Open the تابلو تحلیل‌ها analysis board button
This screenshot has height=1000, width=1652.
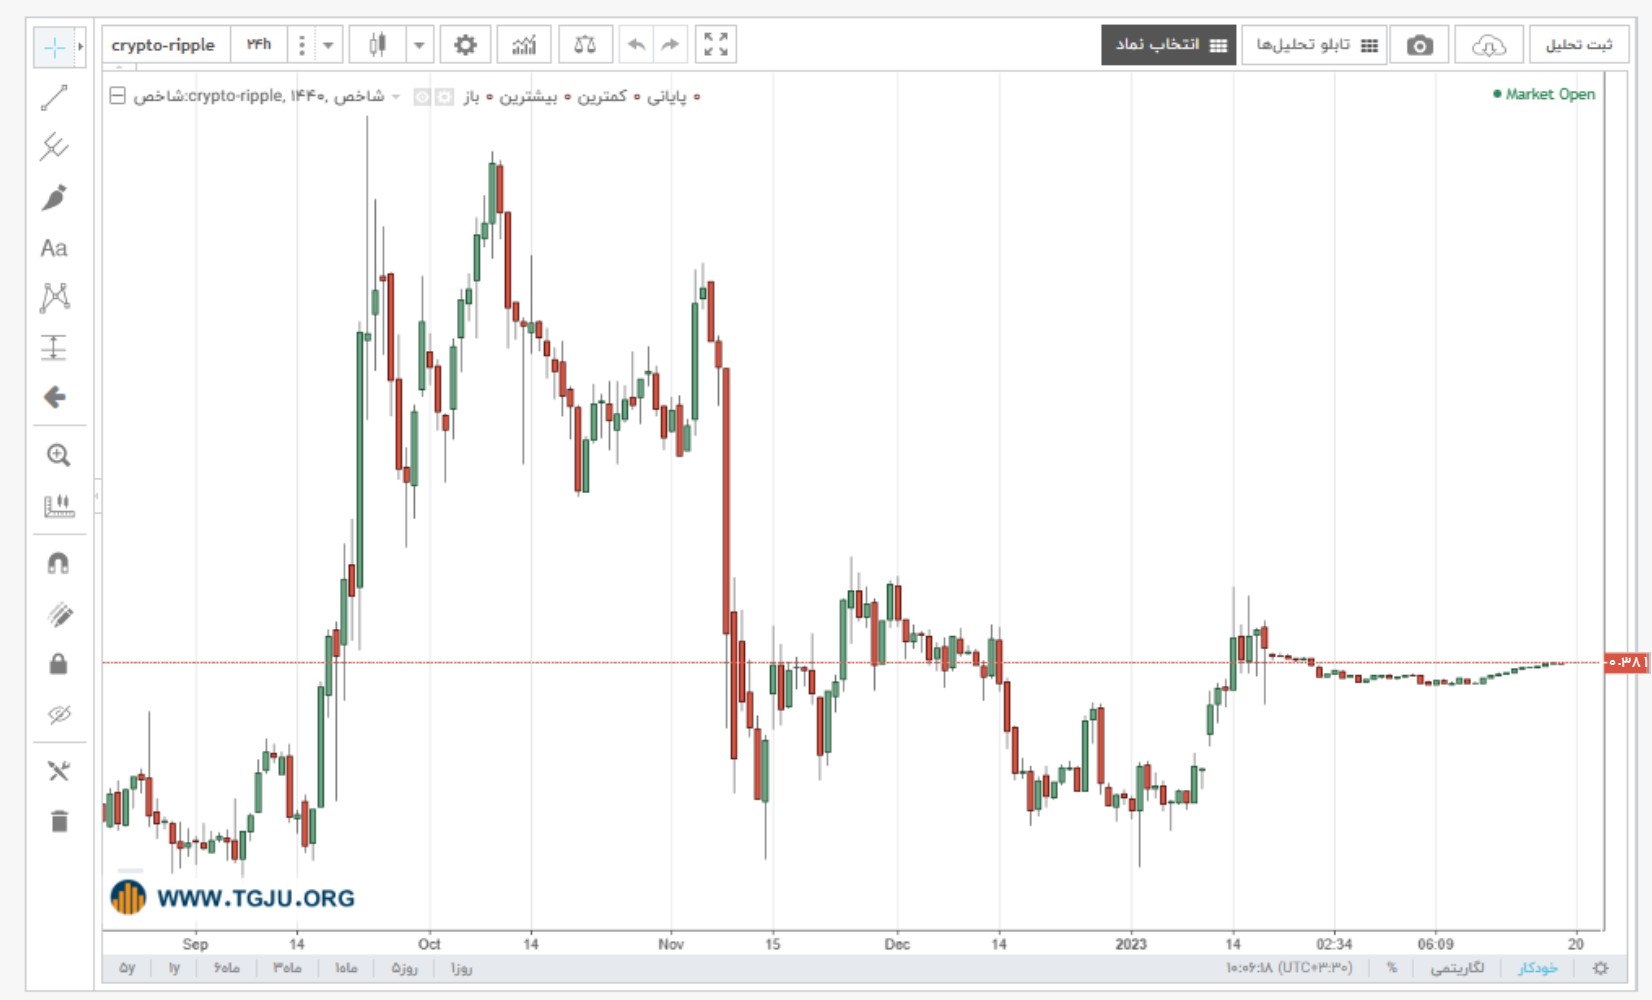point(1314,45)
